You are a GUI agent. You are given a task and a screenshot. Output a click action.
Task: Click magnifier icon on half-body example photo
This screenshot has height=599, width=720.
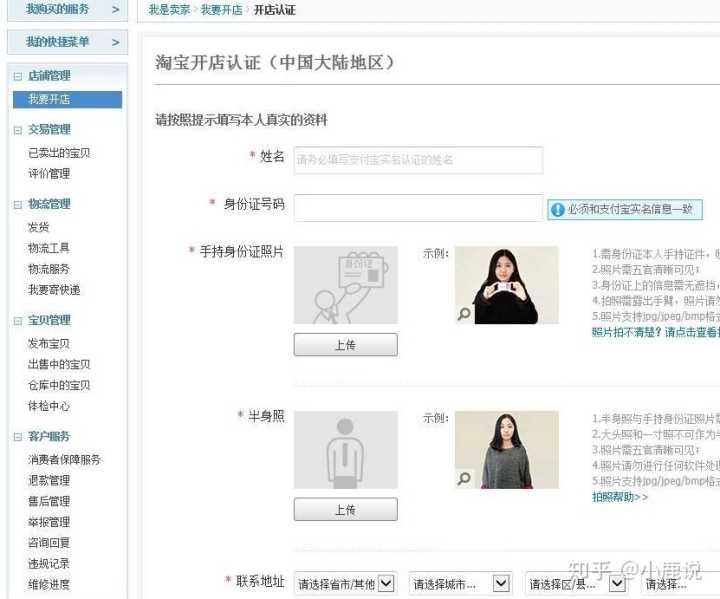point(464,479)
